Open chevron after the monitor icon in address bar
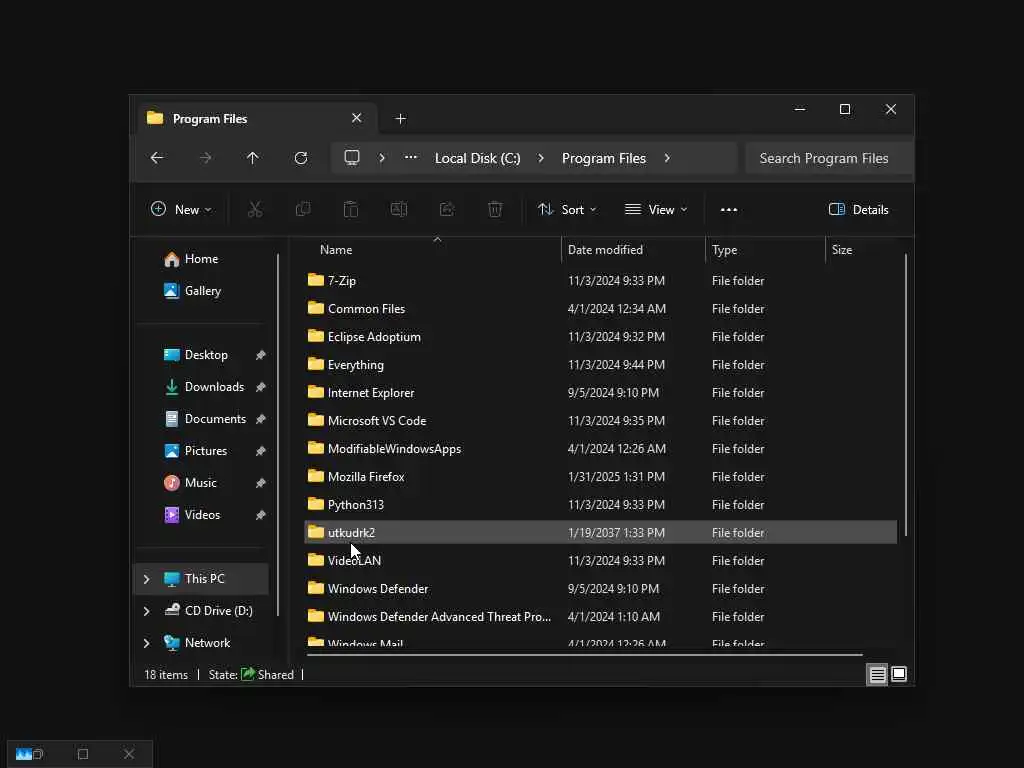 (x=382, y=158)
